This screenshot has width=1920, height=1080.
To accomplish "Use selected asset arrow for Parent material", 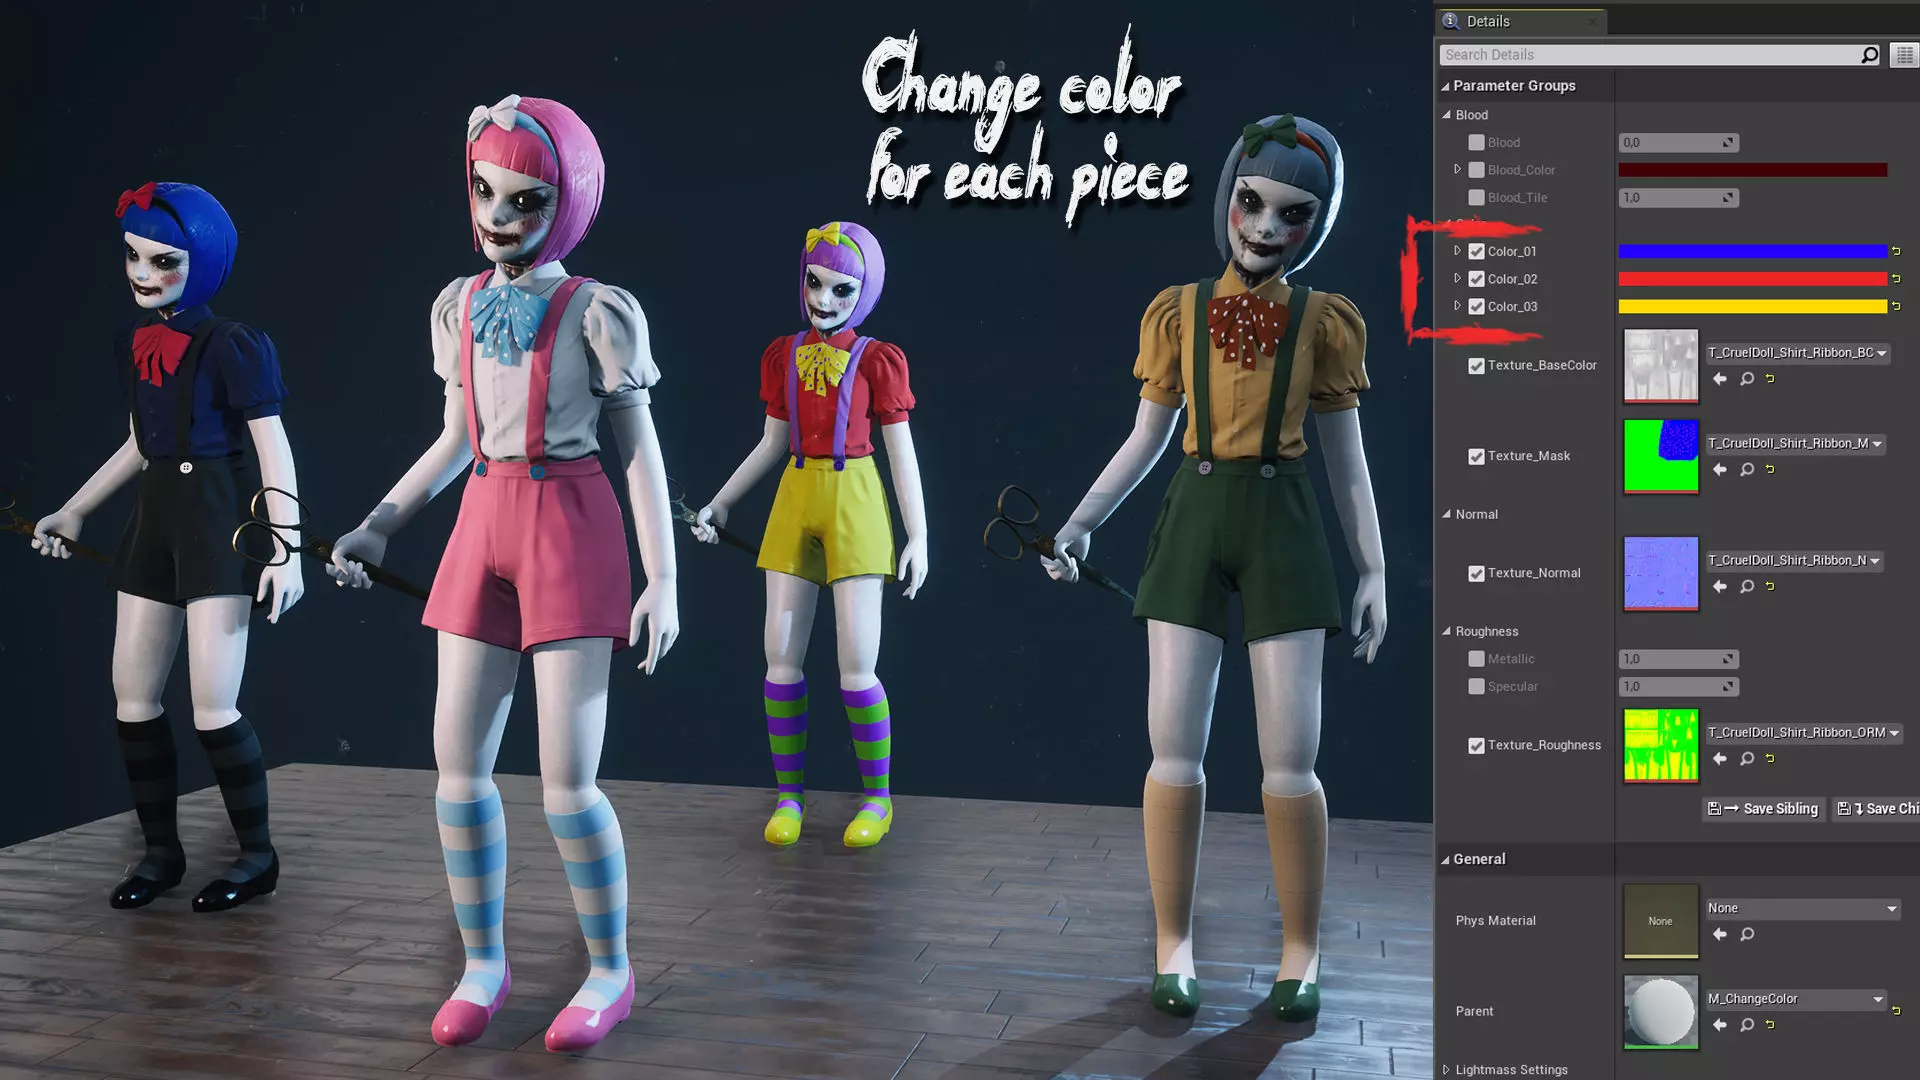I will 1720,1025.
